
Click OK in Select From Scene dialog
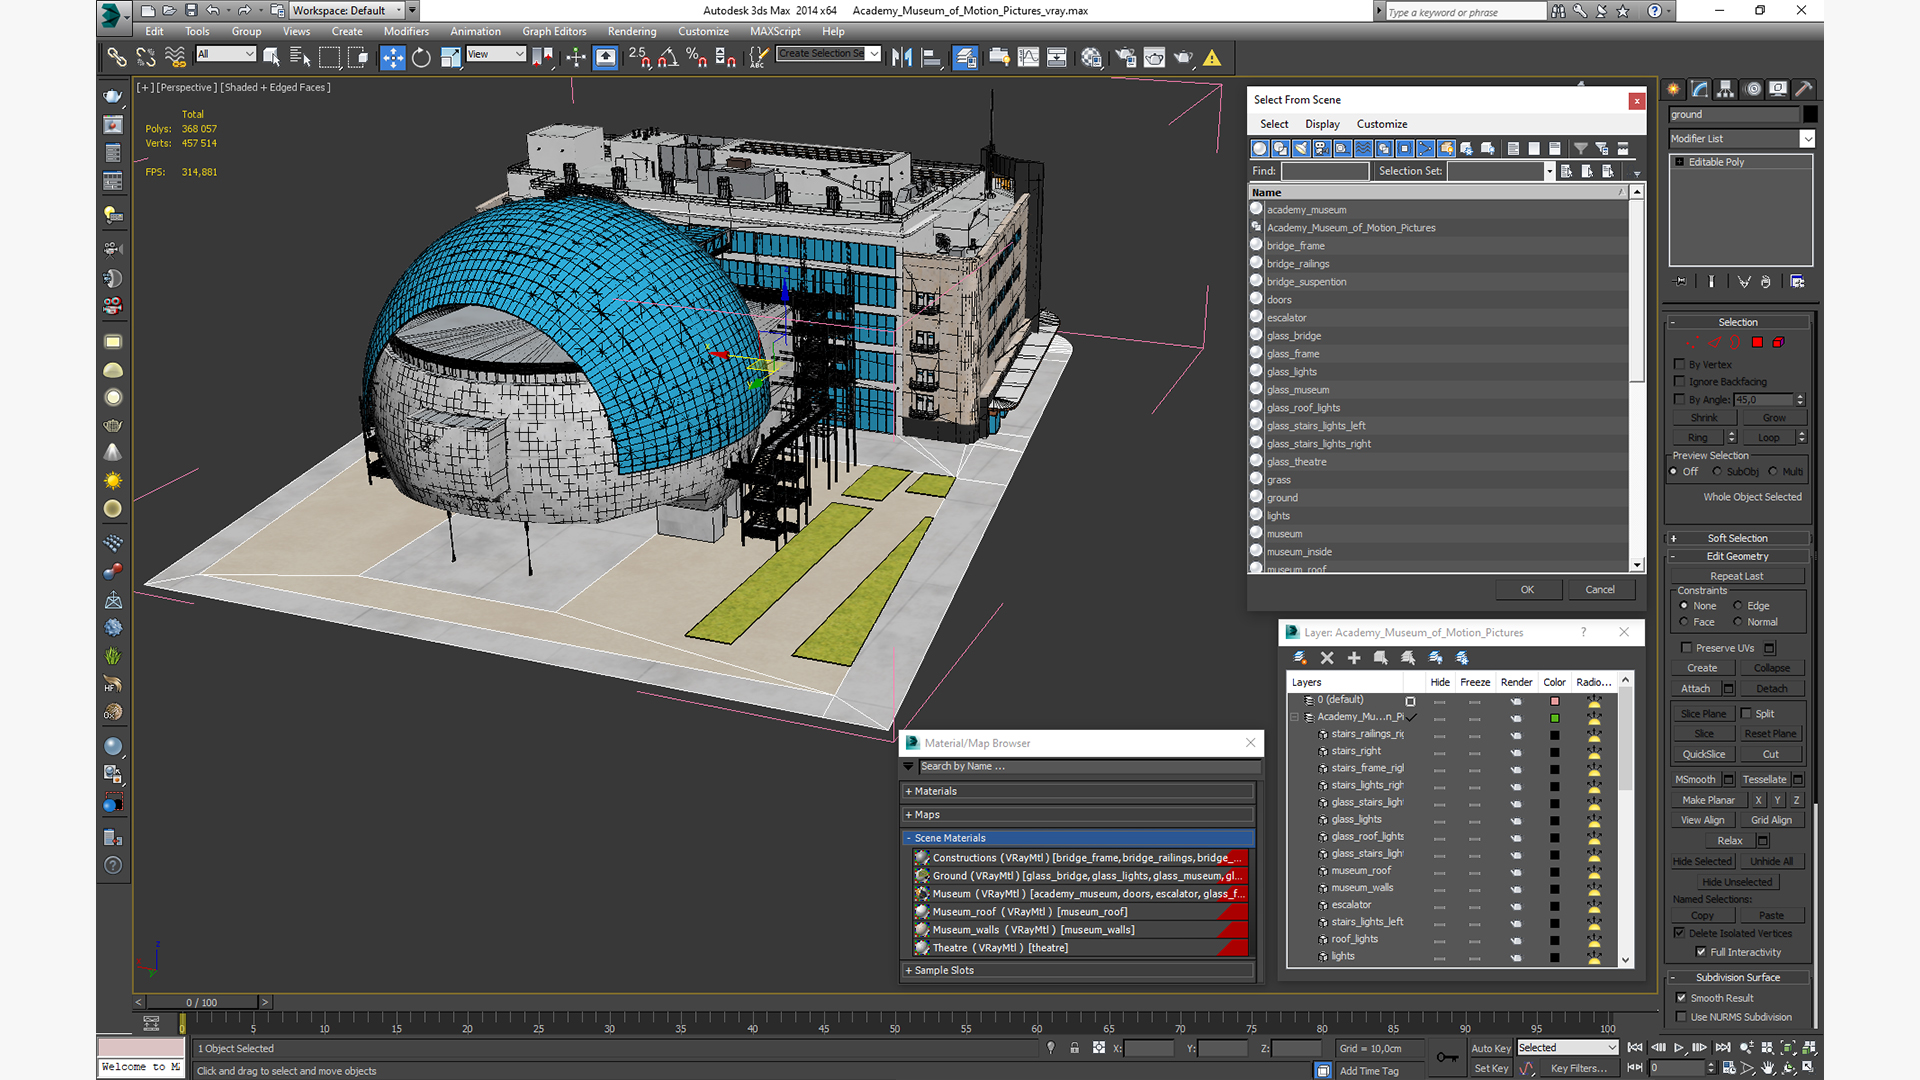1527,590
